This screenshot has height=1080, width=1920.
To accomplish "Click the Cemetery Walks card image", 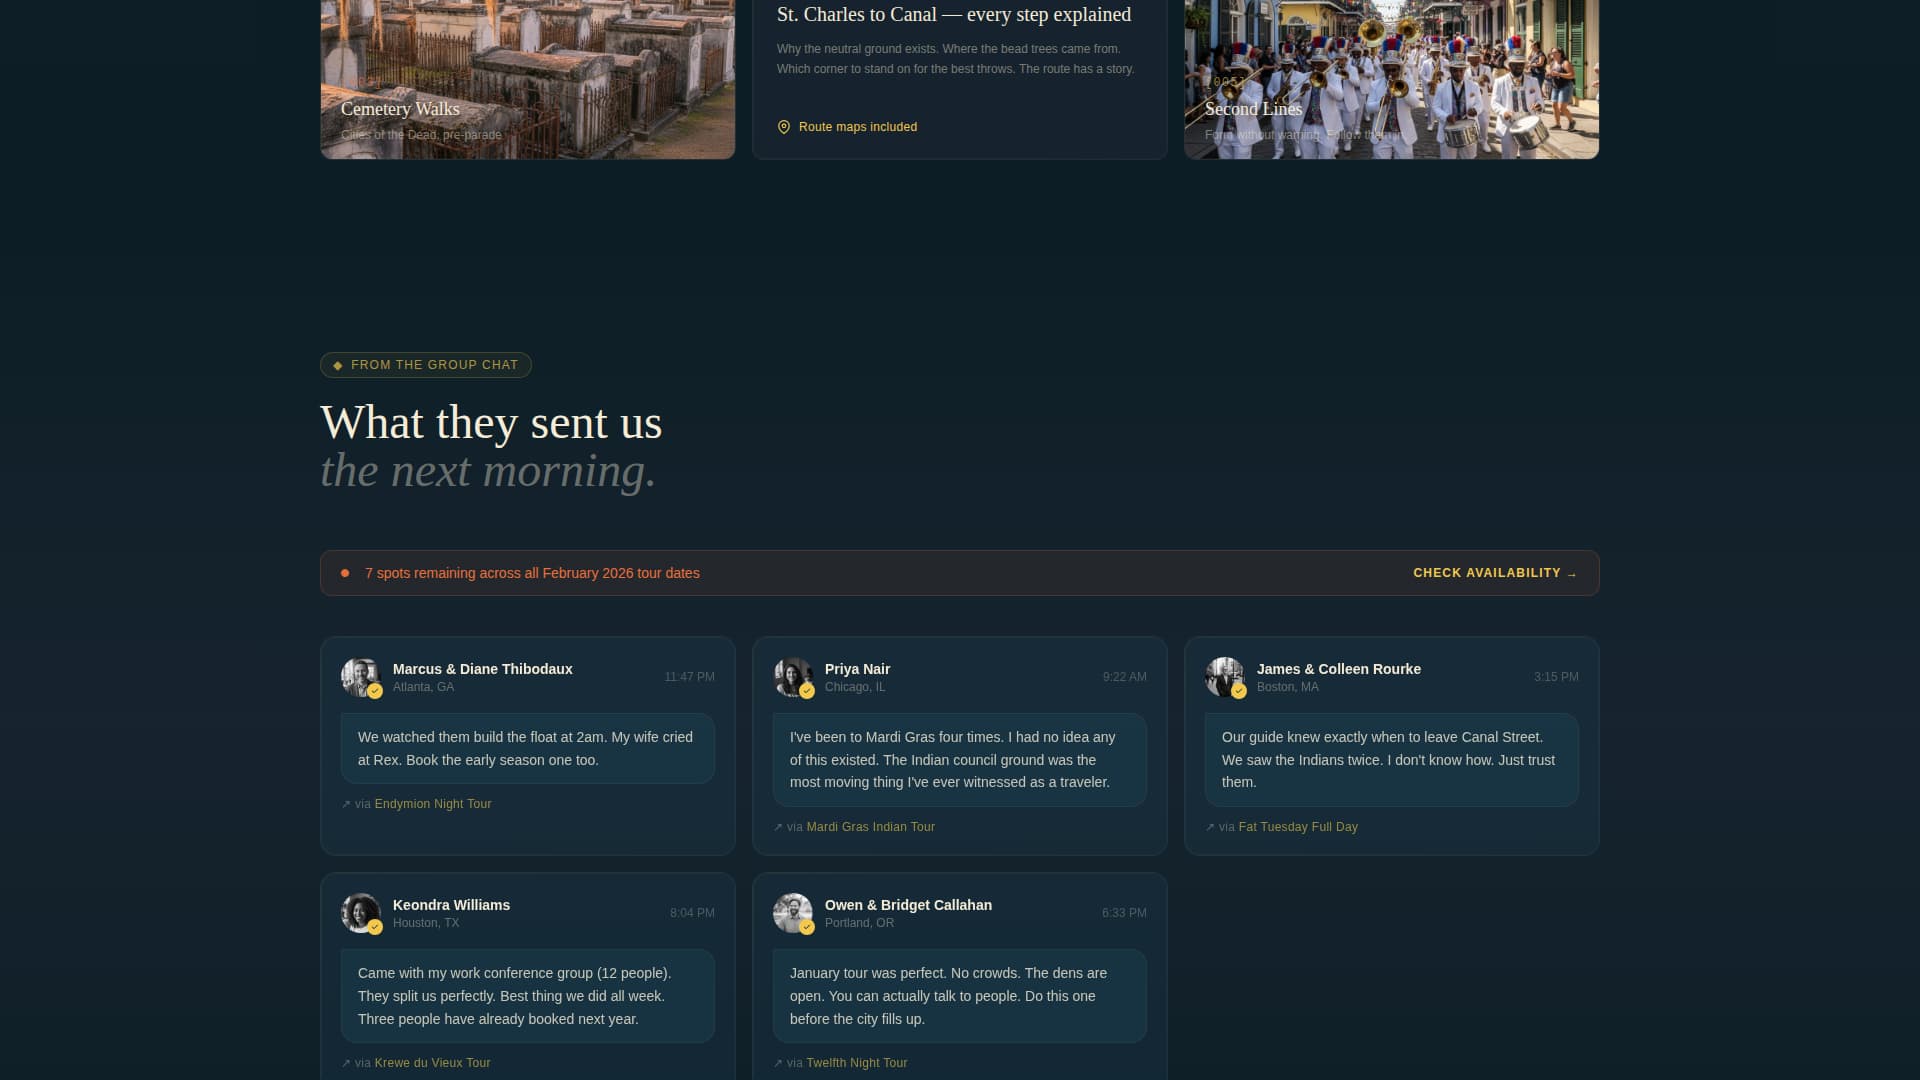I will point(527,79).
